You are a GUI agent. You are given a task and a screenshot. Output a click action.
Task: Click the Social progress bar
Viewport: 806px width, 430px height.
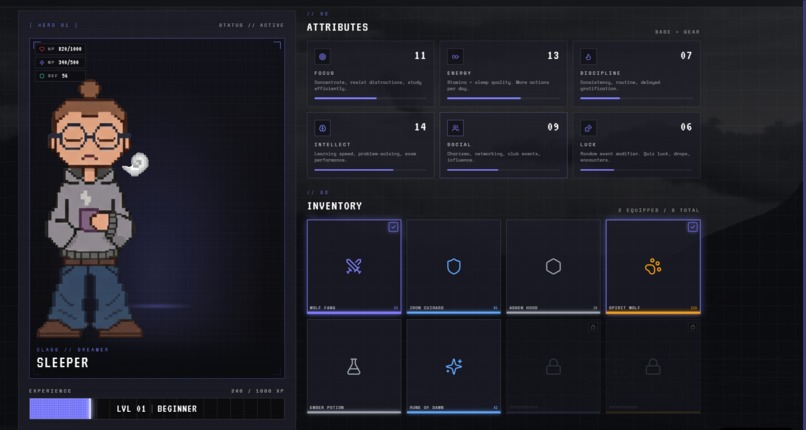tap(503, 170)
